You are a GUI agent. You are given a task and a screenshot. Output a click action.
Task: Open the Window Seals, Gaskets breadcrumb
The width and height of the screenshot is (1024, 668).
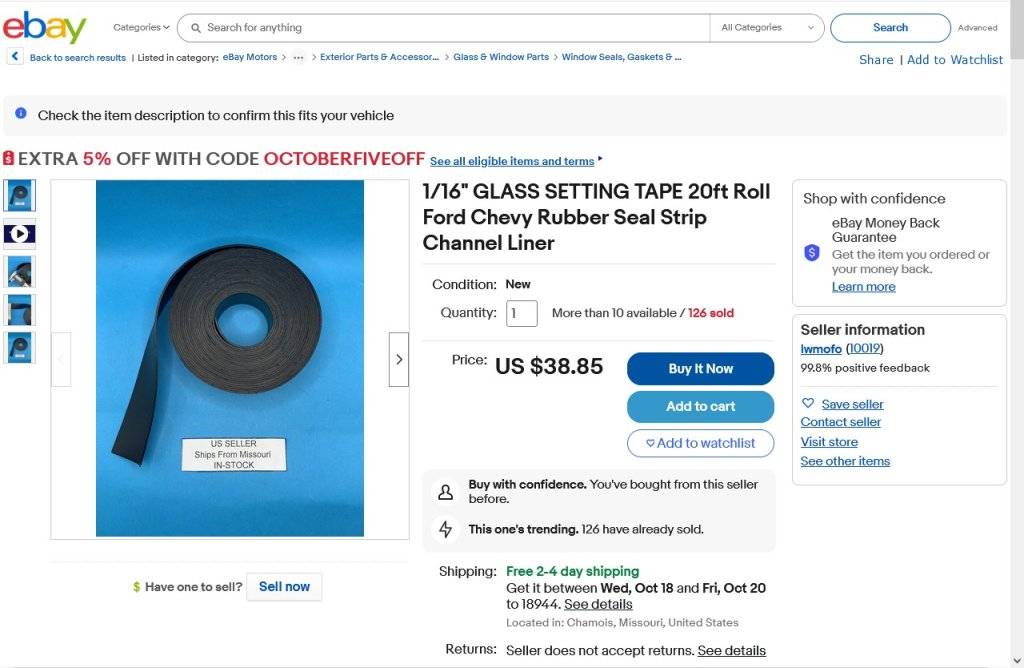click(x=621, y=57)
